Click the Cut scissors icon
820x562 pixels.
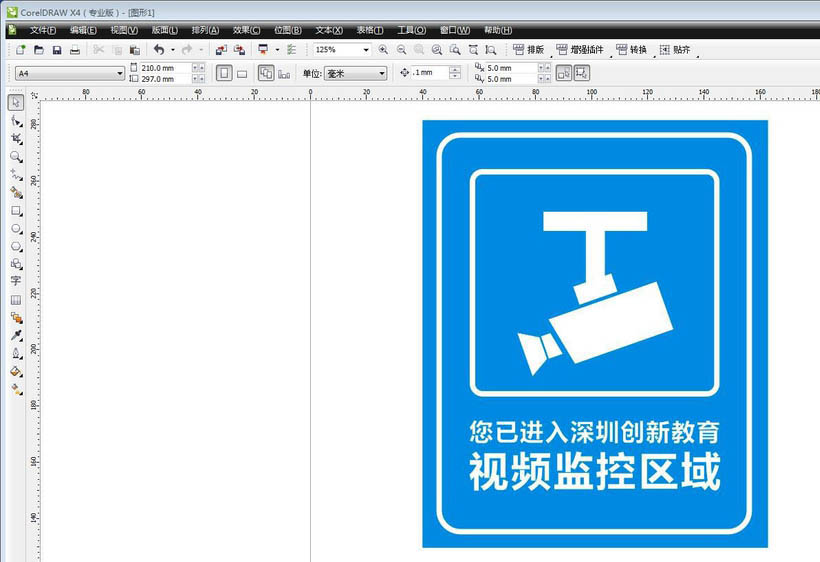pyautogui.click(x=98, y=50)
